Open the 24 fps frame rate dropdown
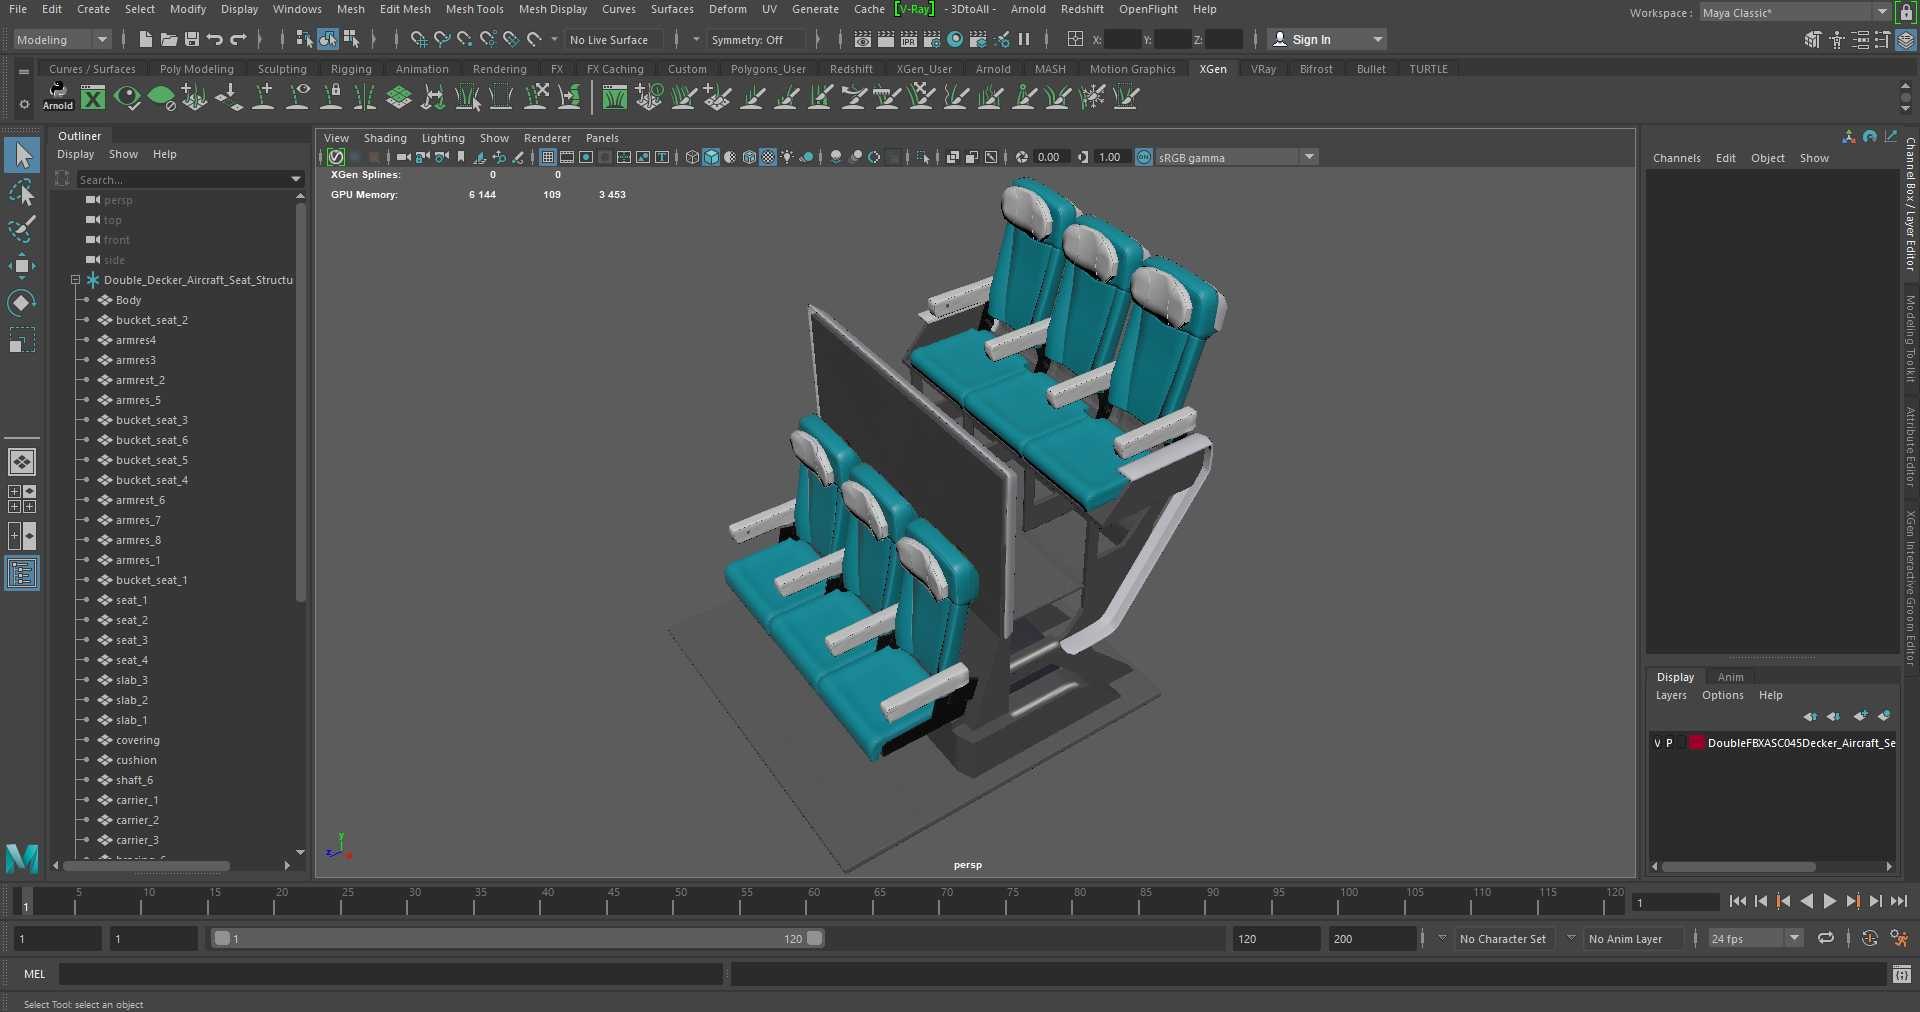This screenshot has height=1012, width=1920. [1755, 938]
